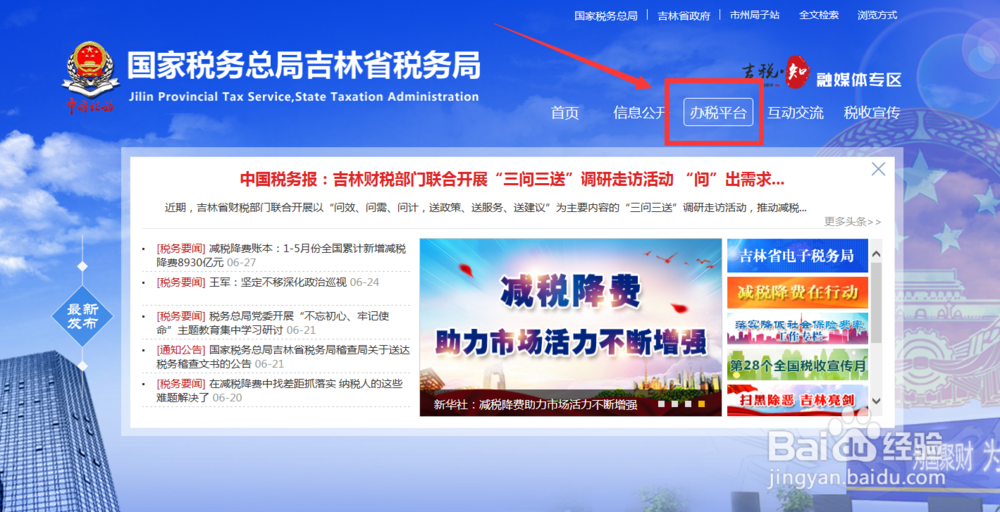Open the 中国税务报 red headline article
1000x512 pixels.
click(x=512, y=180)
